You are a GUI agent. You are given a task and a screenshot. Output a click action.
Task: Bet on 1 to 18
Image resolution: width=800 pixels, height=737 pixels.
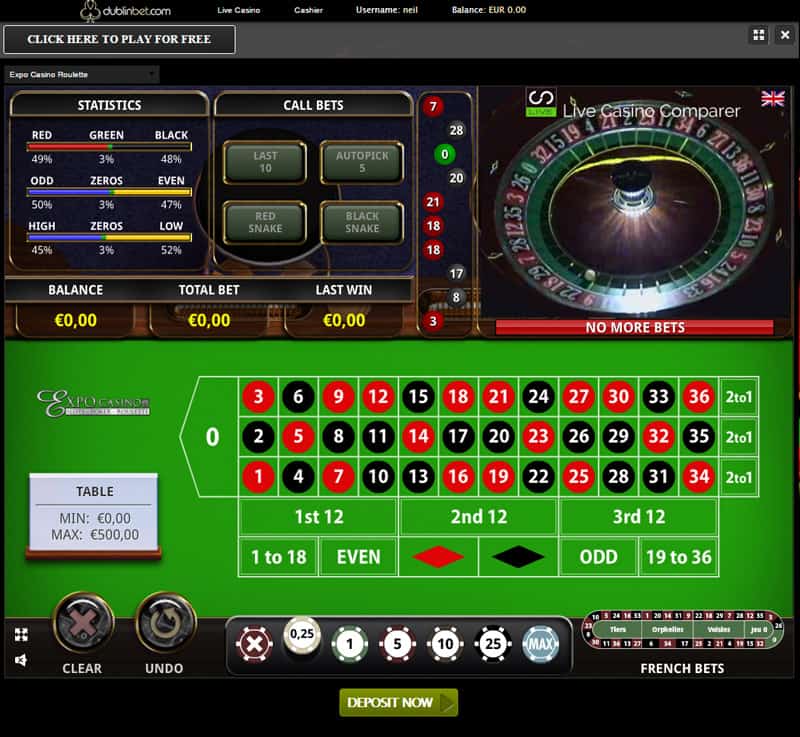coord(279,557)
